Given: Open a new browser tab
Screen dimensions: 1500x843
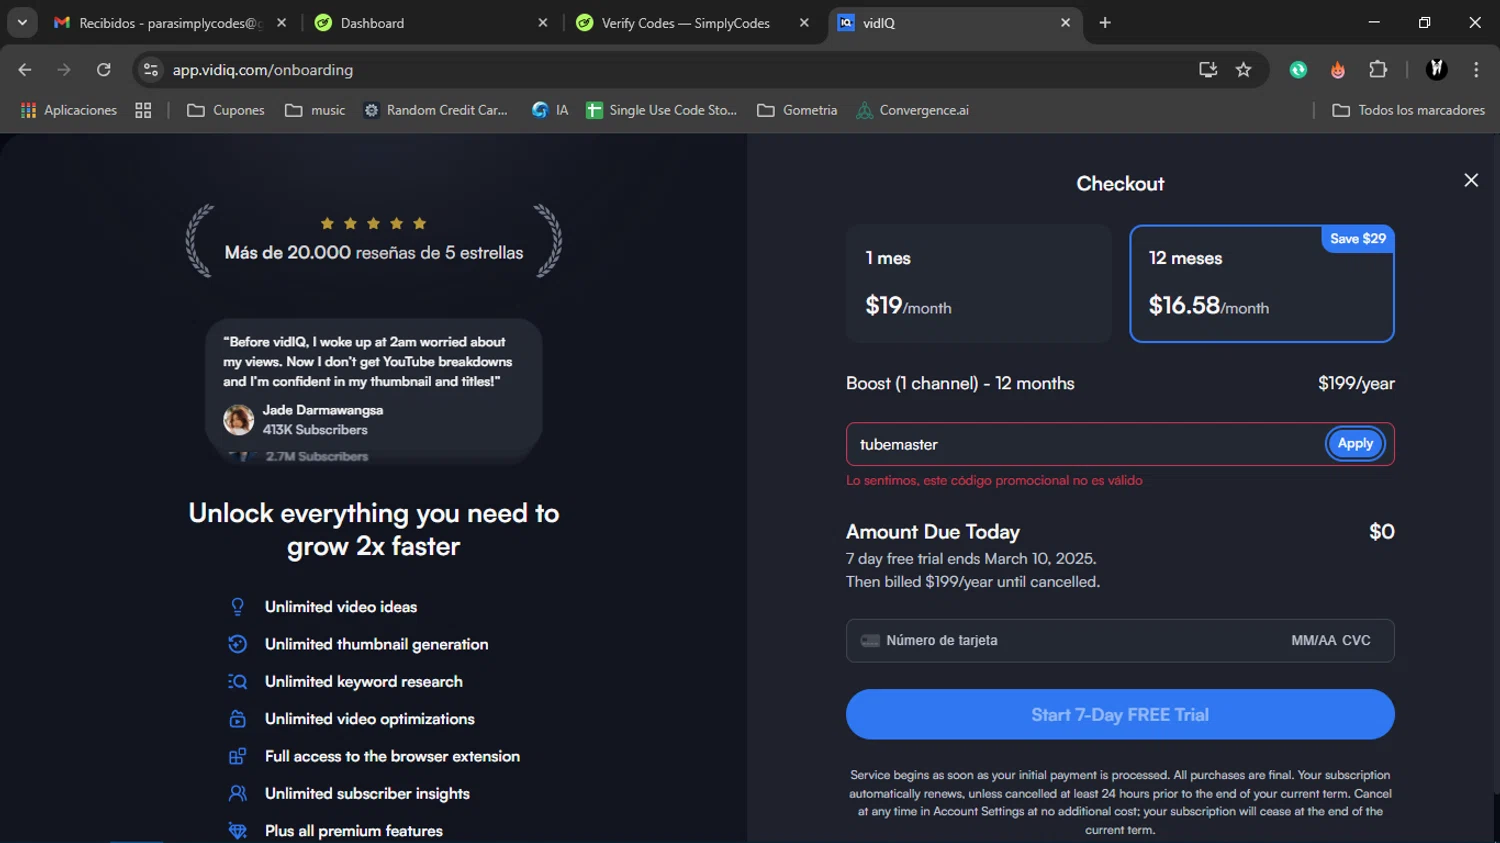Looking at the screenshot, I should (x=1105, y=23).
